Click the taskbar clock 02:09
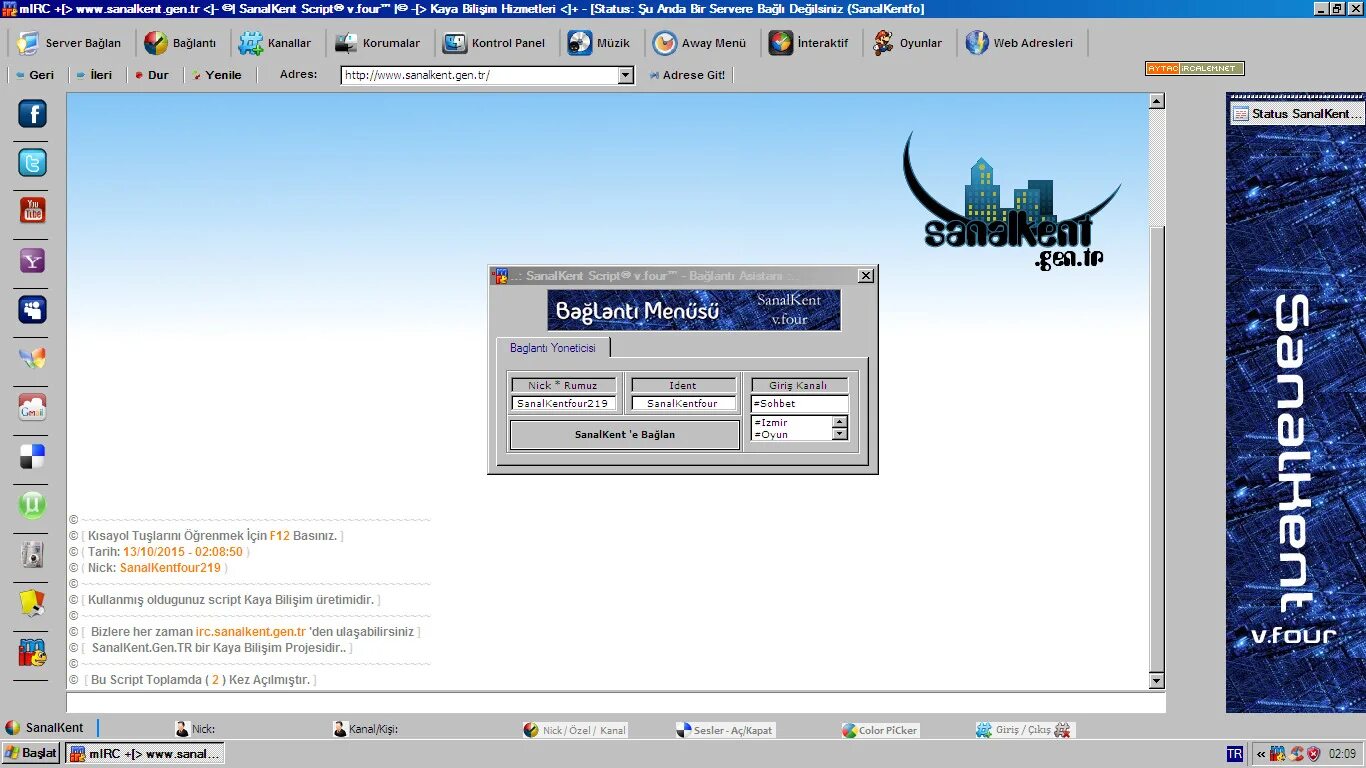This screenshot has width=1366, height=768. 1343,754
